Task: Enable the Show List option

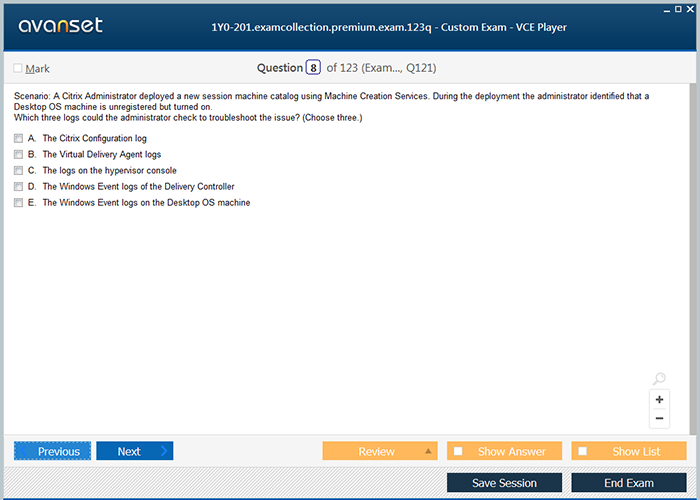Action: 583,451
